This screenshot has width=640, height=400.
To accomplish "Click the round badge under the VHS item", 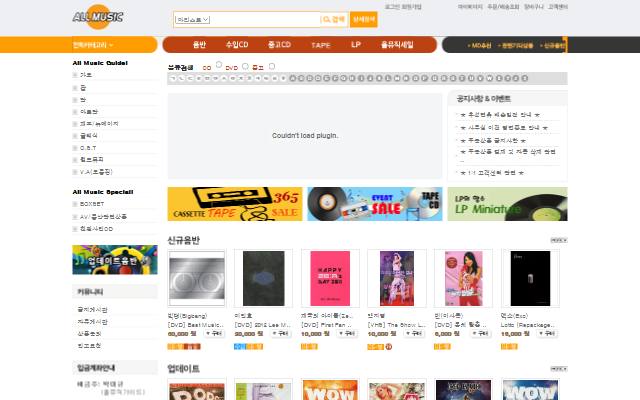I will (x=389, y=347).
